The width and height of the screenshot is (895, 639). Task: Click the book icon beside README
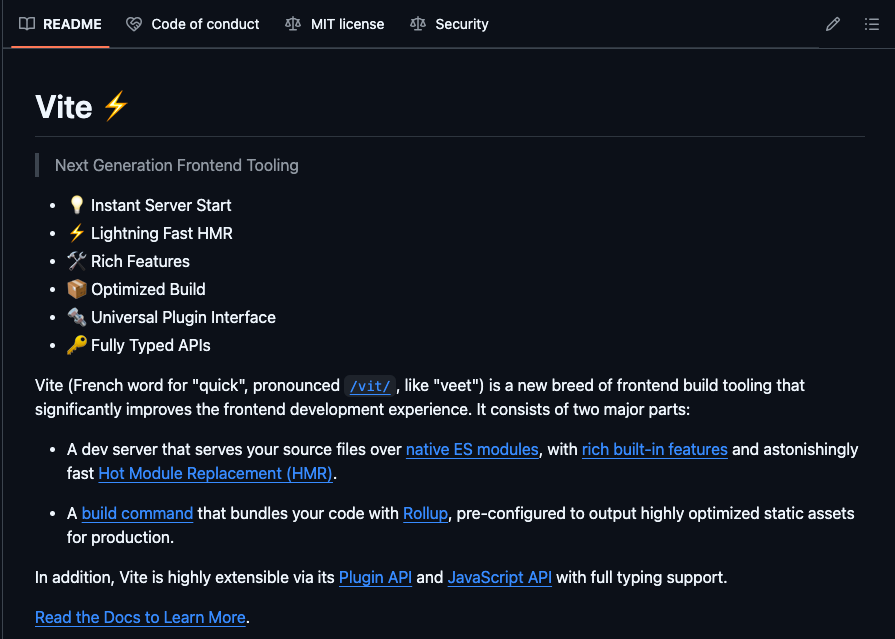point(27,24)
